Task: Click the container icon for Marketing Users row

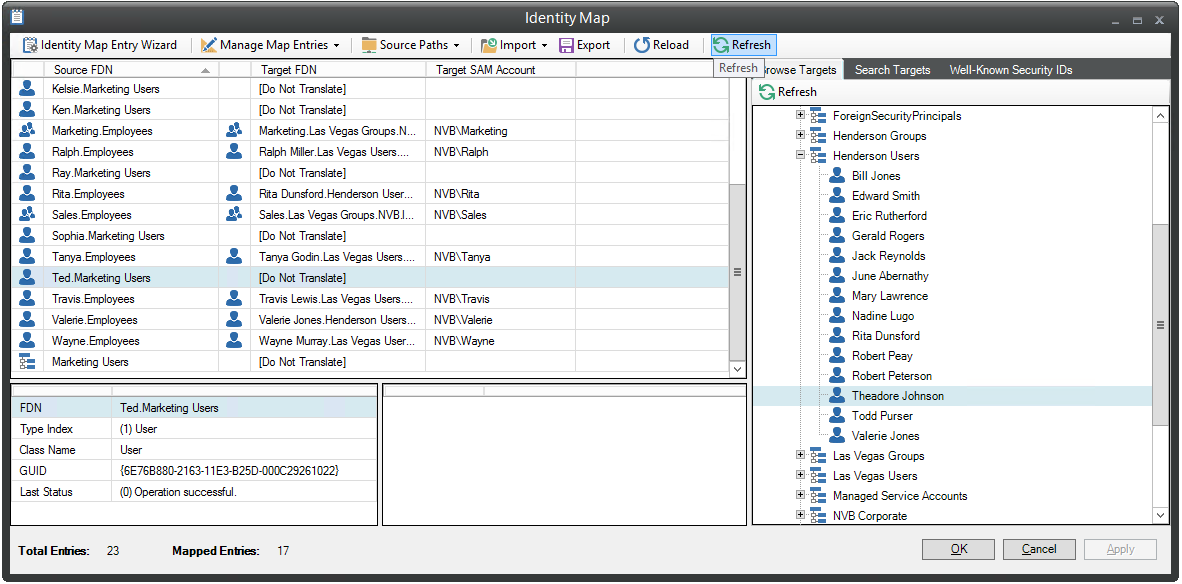Action: tap(27, 362)
